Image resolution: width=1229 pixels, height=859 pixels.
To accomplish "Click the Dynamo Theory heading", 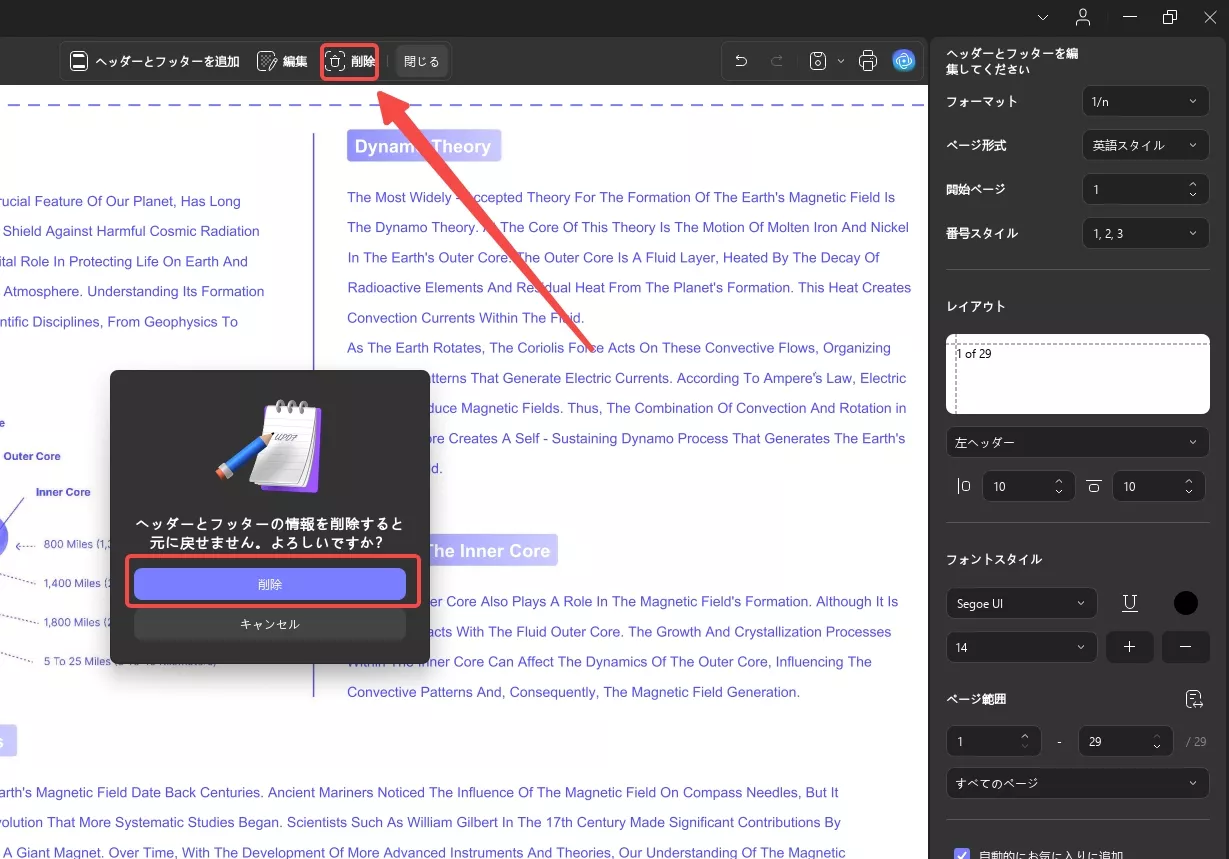I will (424, 146).
